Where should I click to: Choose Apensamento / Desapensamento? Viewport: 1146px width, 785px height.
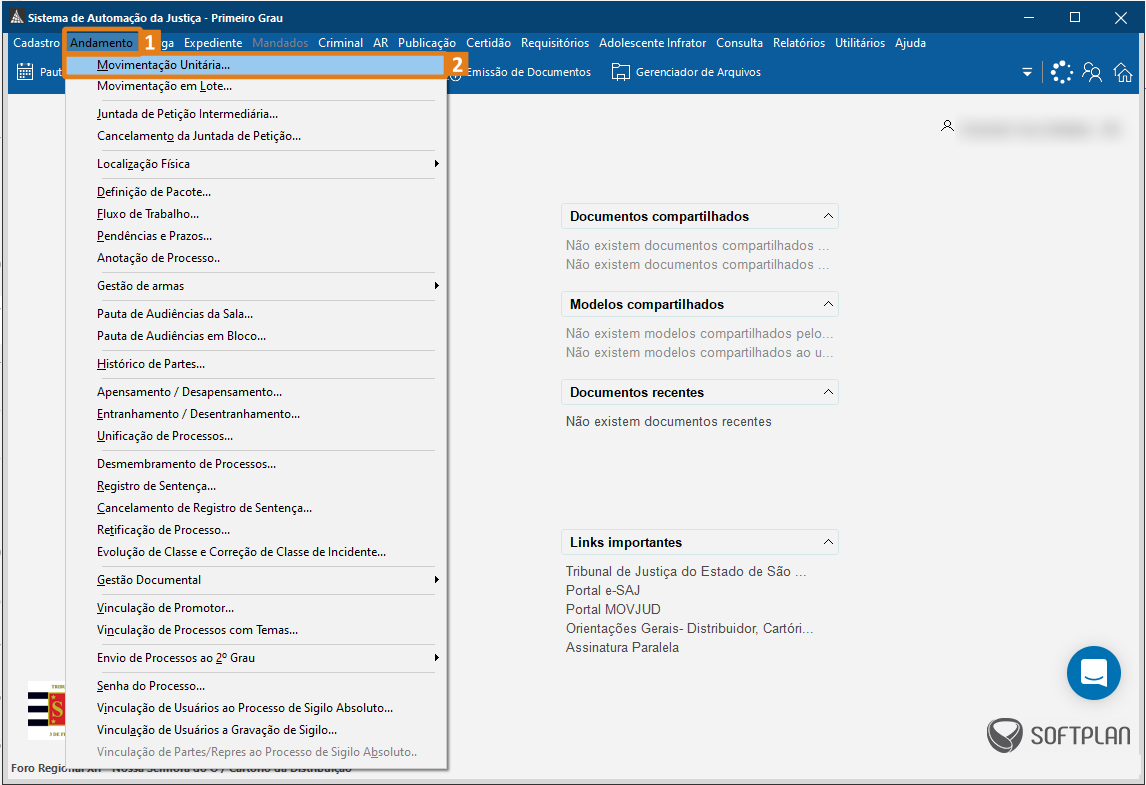257,392
